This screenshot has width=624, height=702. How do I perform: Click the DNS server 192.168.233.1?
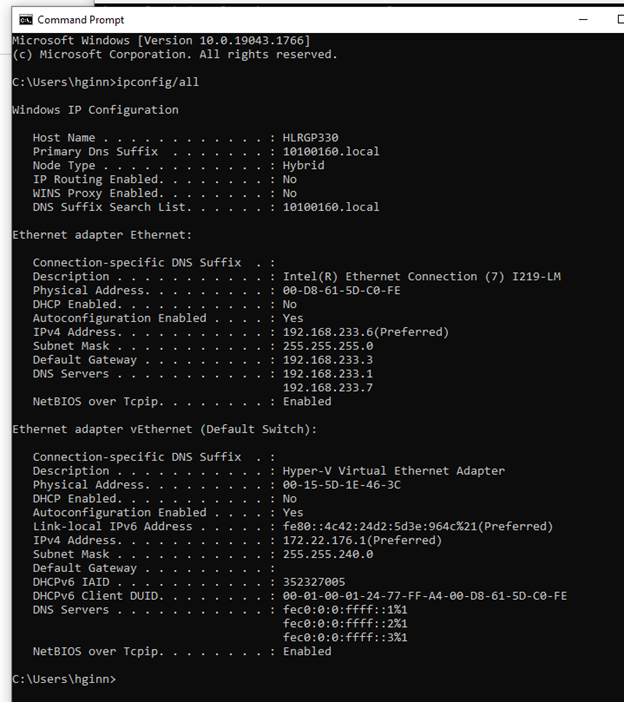(x=328, y=374)
